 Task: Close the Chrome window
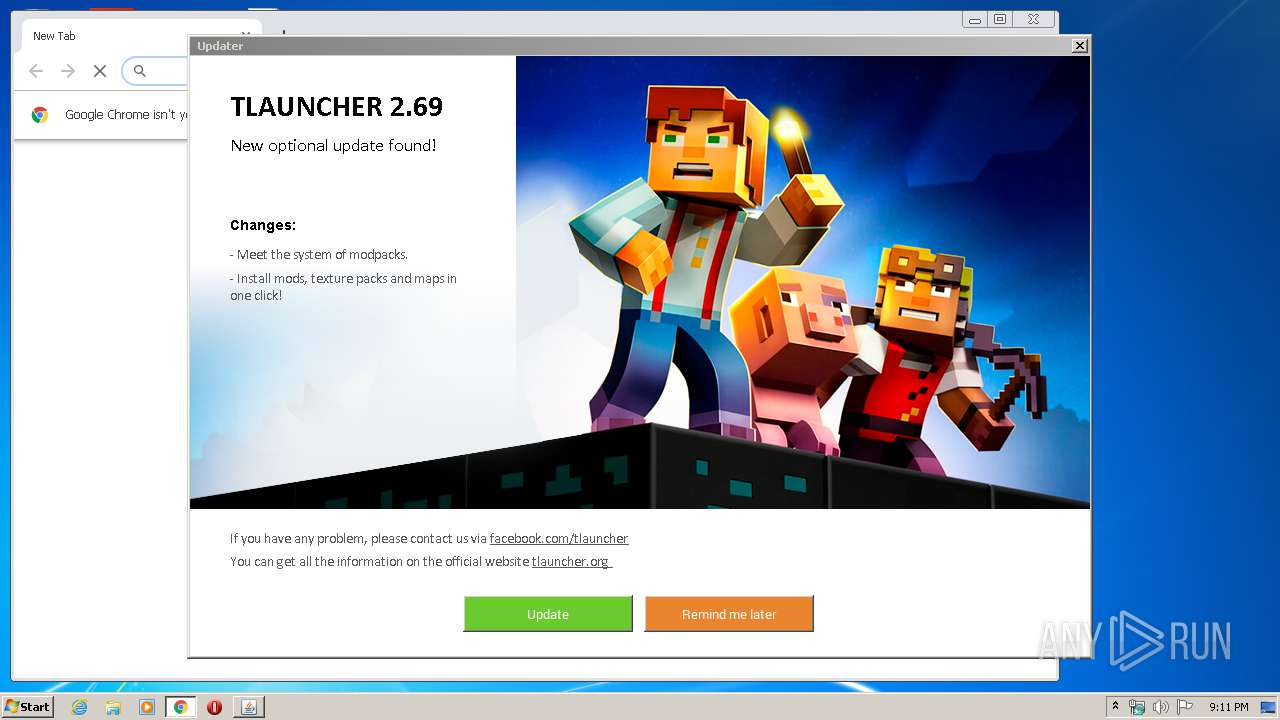click(x=1033, y=19)
